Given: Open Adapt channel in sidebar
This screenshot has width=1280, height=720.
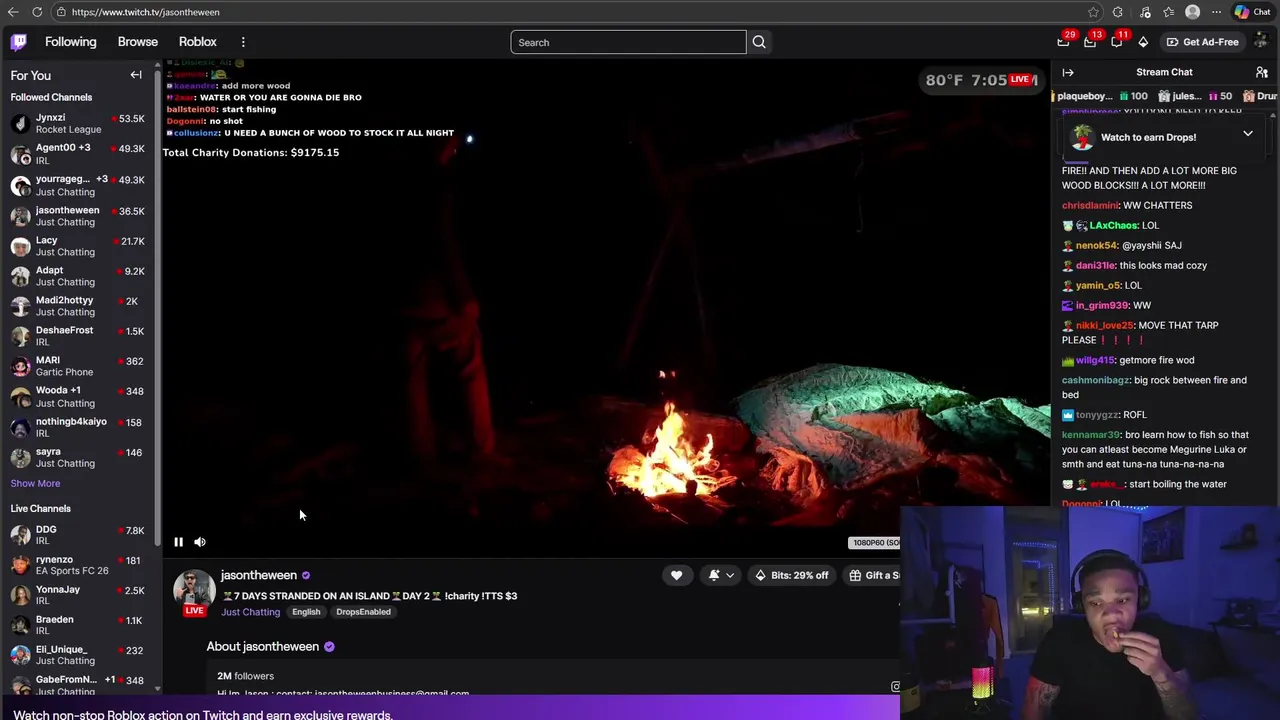Looking at the screenshot, I should 78,276.
